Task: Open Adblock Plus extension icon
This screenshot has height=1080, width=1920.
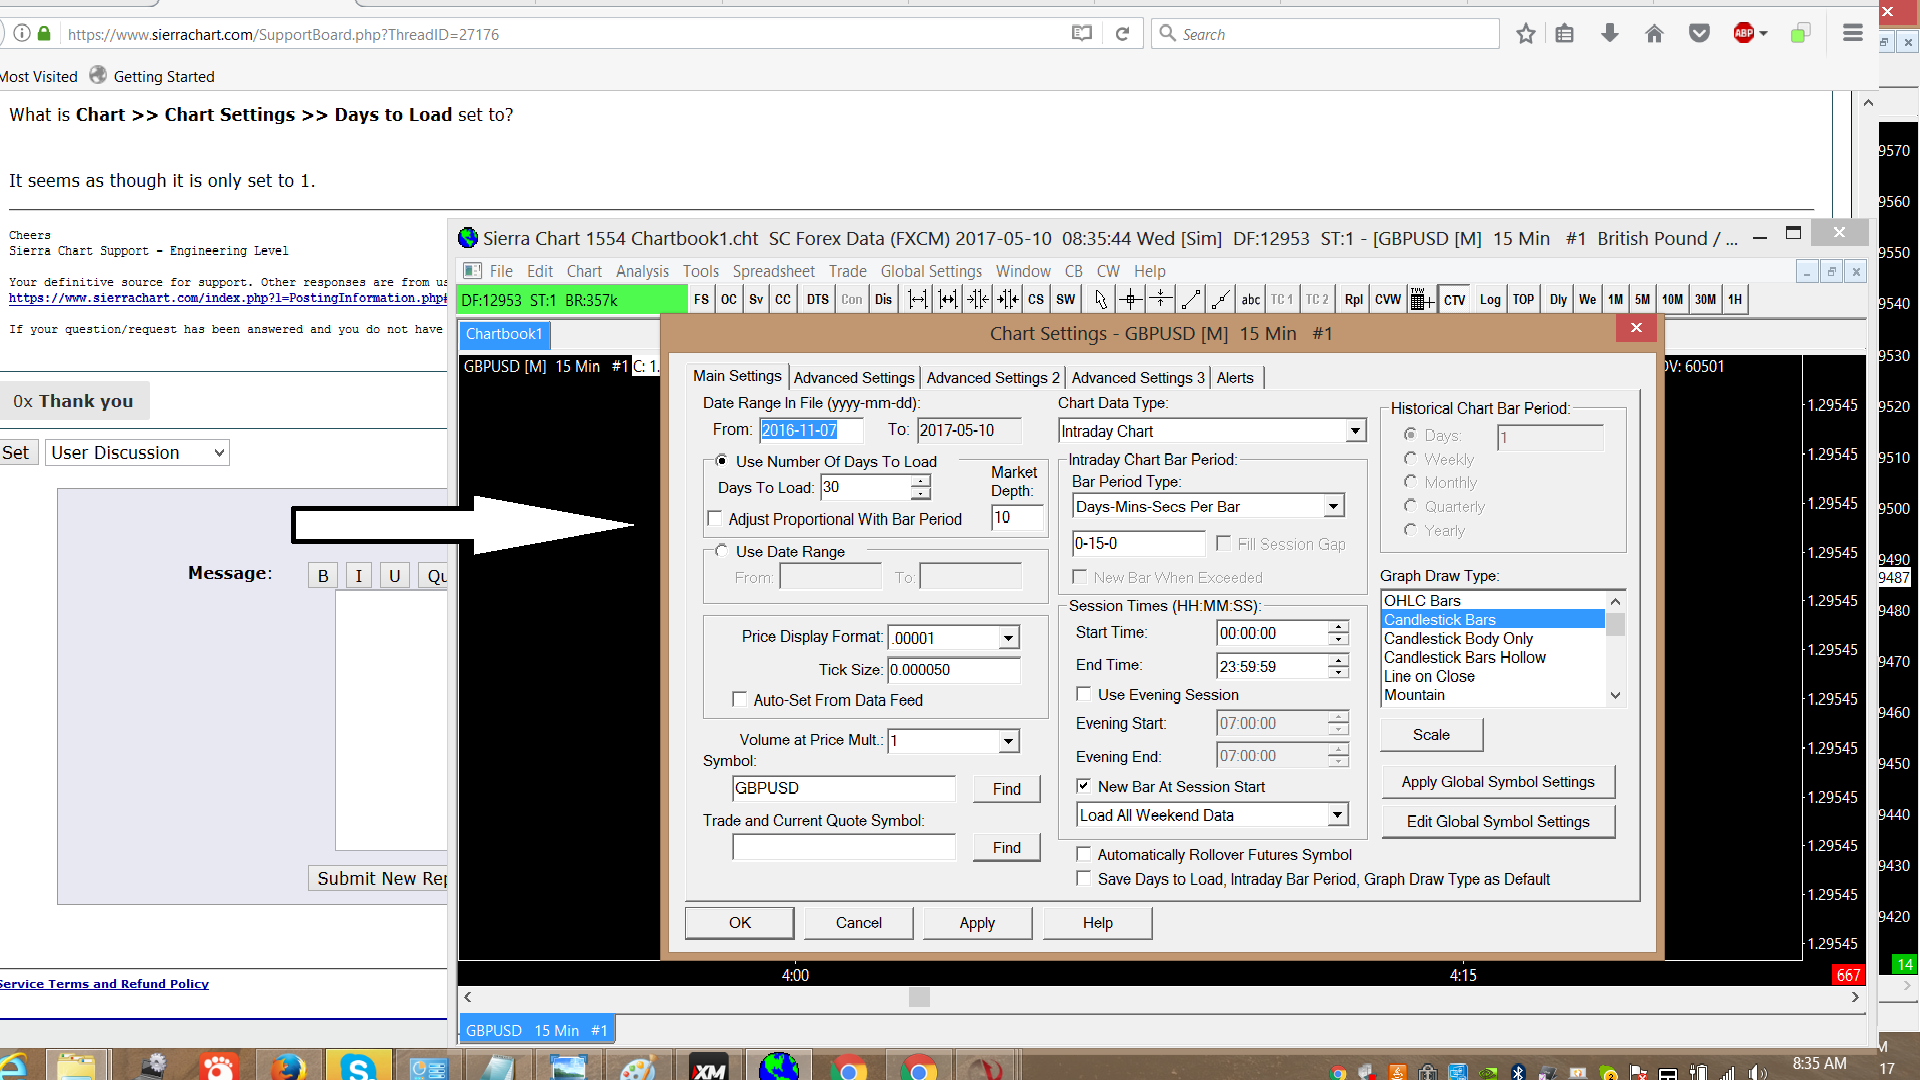Action: (1744, 34)
